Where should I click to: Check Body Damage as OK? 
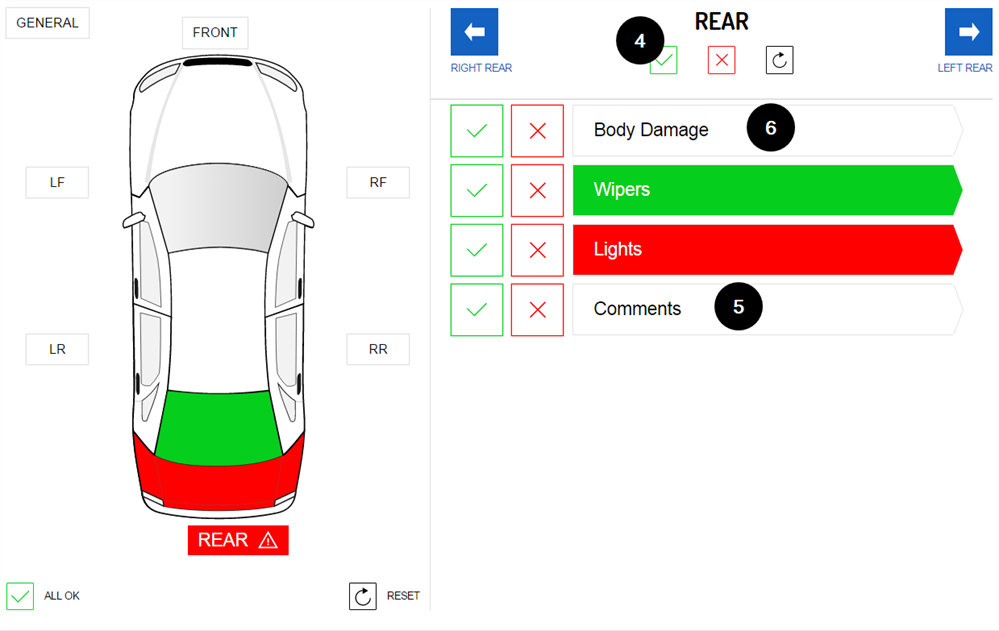(x=477, y=130)
